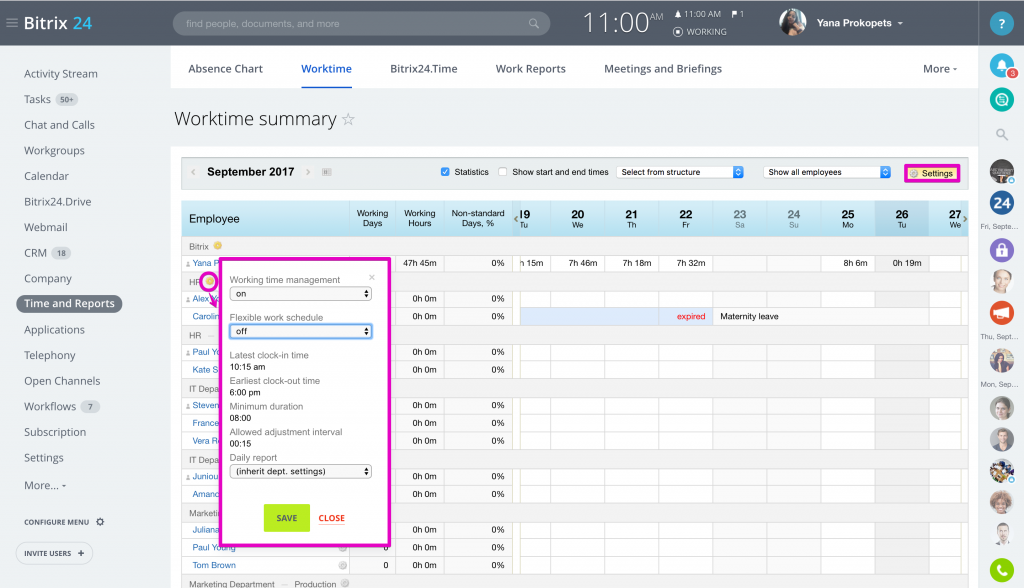Open Flexible work schedule dropdown
This screenshot has width=1024, height=588.
click(x=300, y=331)
